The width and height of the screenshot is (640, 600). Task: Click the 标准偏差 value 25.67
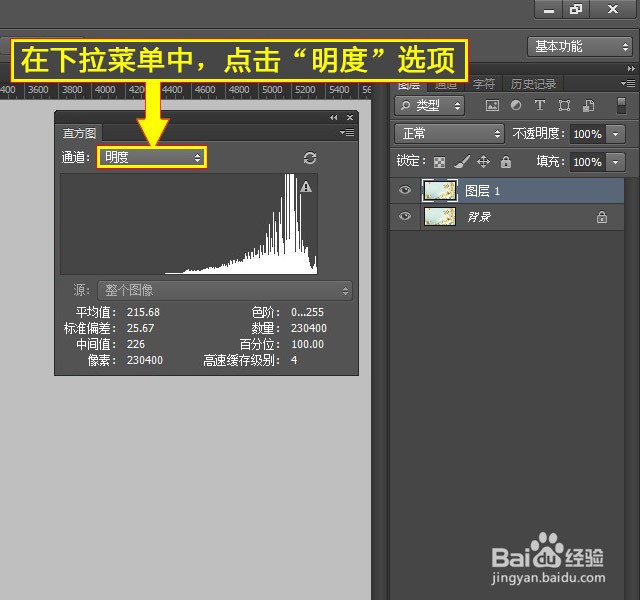140,328
